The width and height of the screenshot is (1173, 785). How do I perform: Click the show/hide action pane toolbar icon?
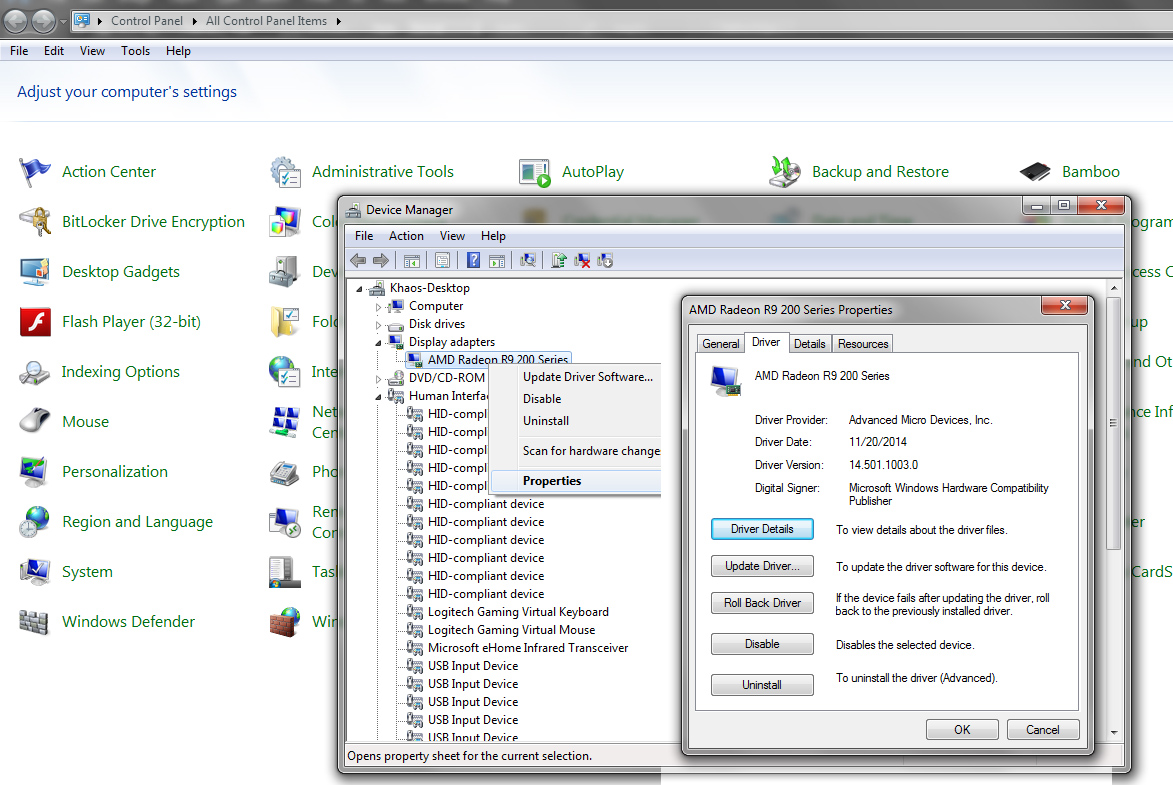tap(496, 260)
